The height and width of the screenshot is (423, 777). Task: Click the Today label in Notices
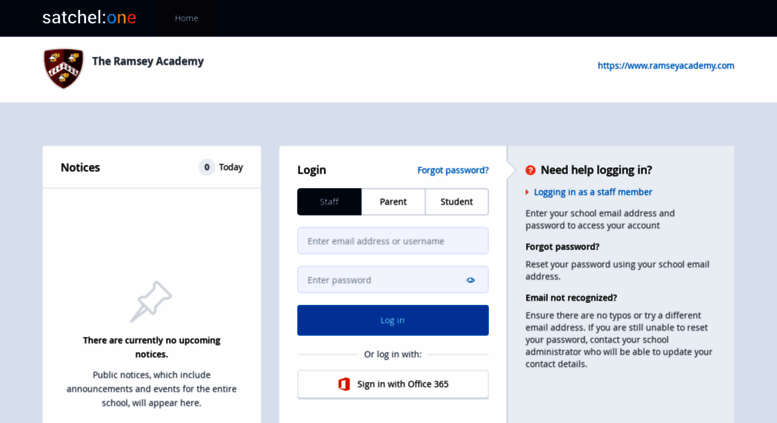tap(231, 167)
